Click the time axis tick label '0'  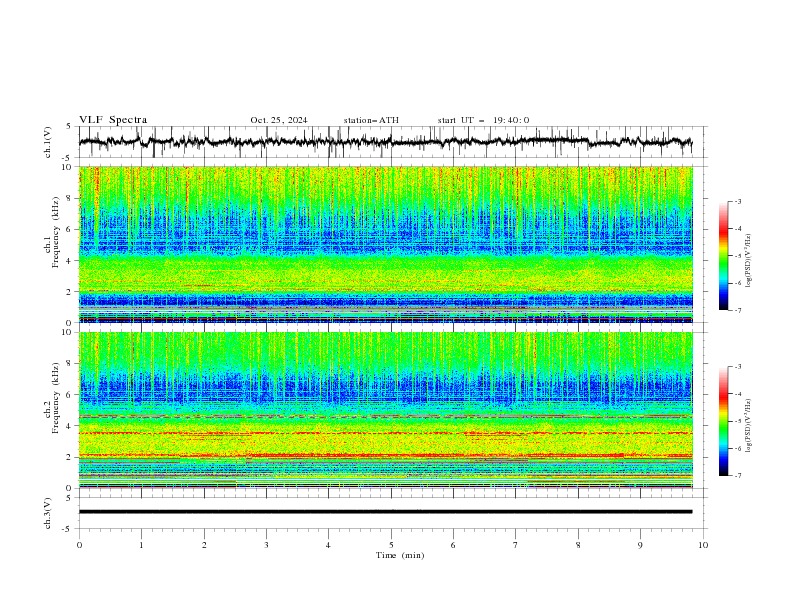click(79, 545)
